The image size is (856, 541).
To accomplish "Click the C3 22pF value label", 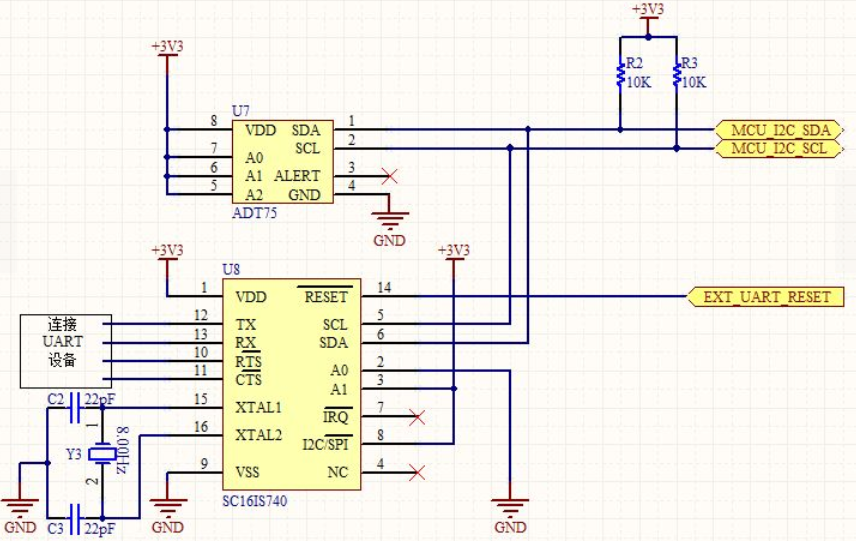I will coord(100,529).
